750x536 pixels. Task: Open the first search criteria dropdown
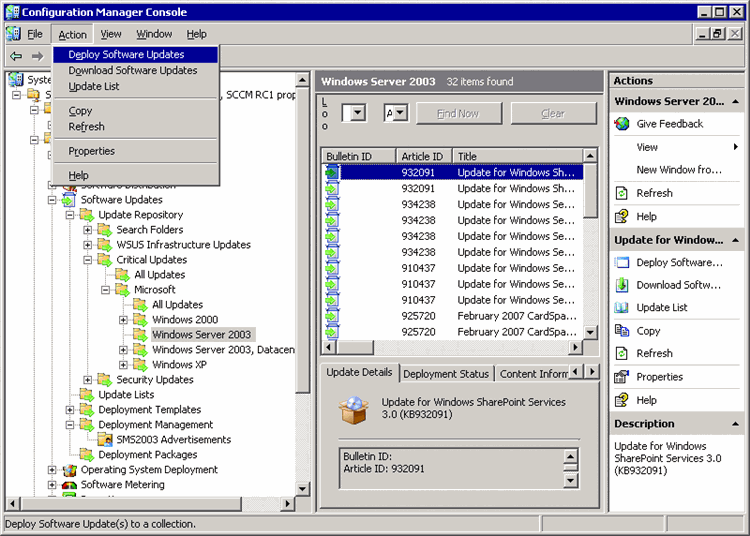(357, 113)
